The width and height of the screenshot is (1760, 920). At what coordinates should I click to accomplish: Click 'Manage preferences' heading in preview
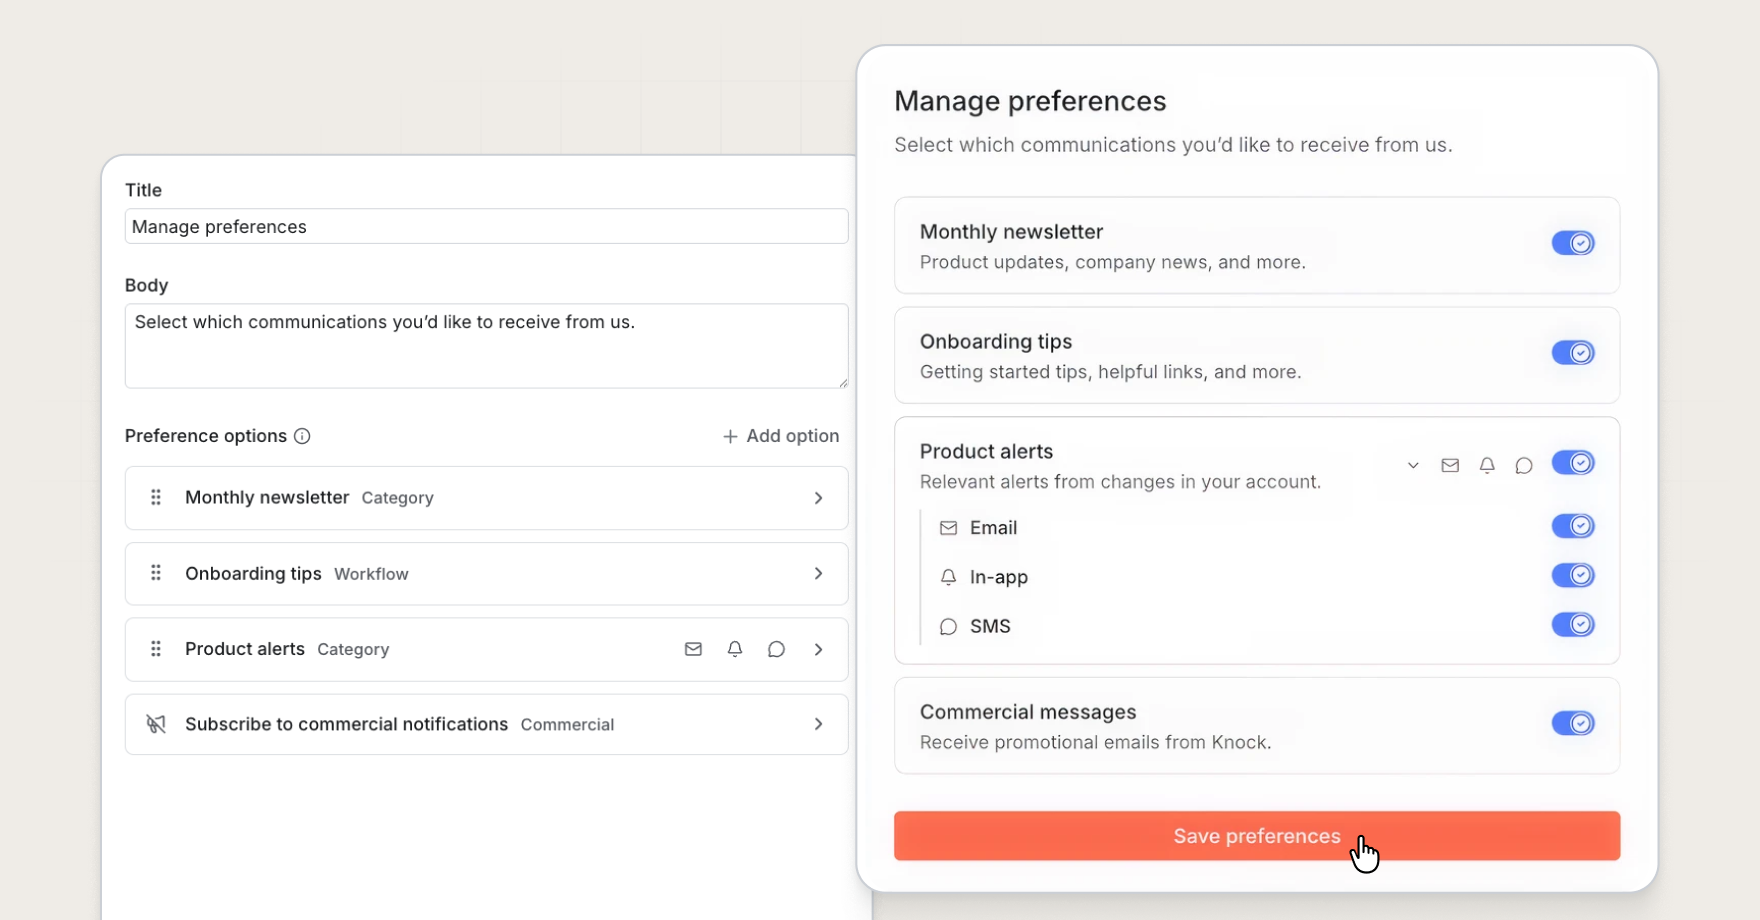pos(1030,101)
